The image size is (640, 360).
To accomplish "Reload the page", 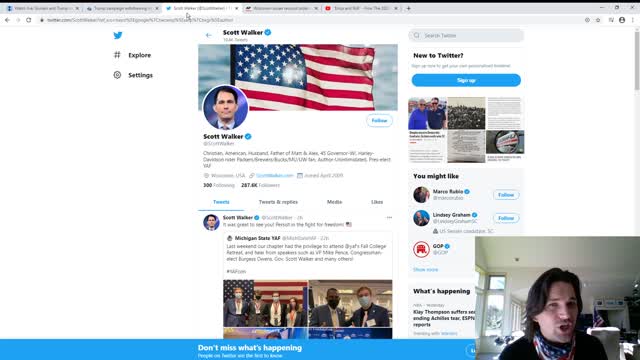I will pyautogui.click(x=29, y=20).
